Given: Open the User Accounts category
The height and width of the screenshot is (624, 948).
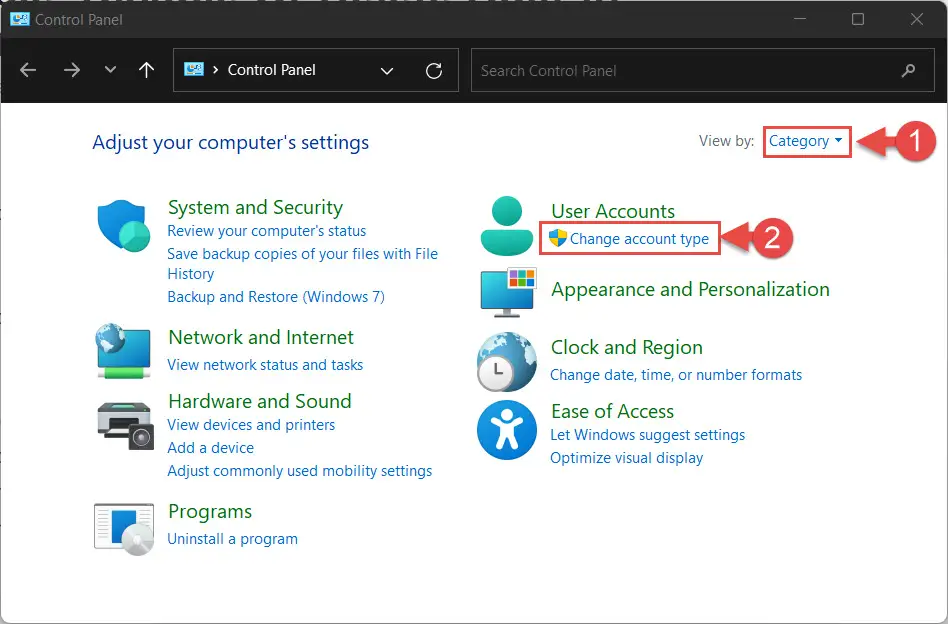Looking at the screenshot, I should point(613,211).
